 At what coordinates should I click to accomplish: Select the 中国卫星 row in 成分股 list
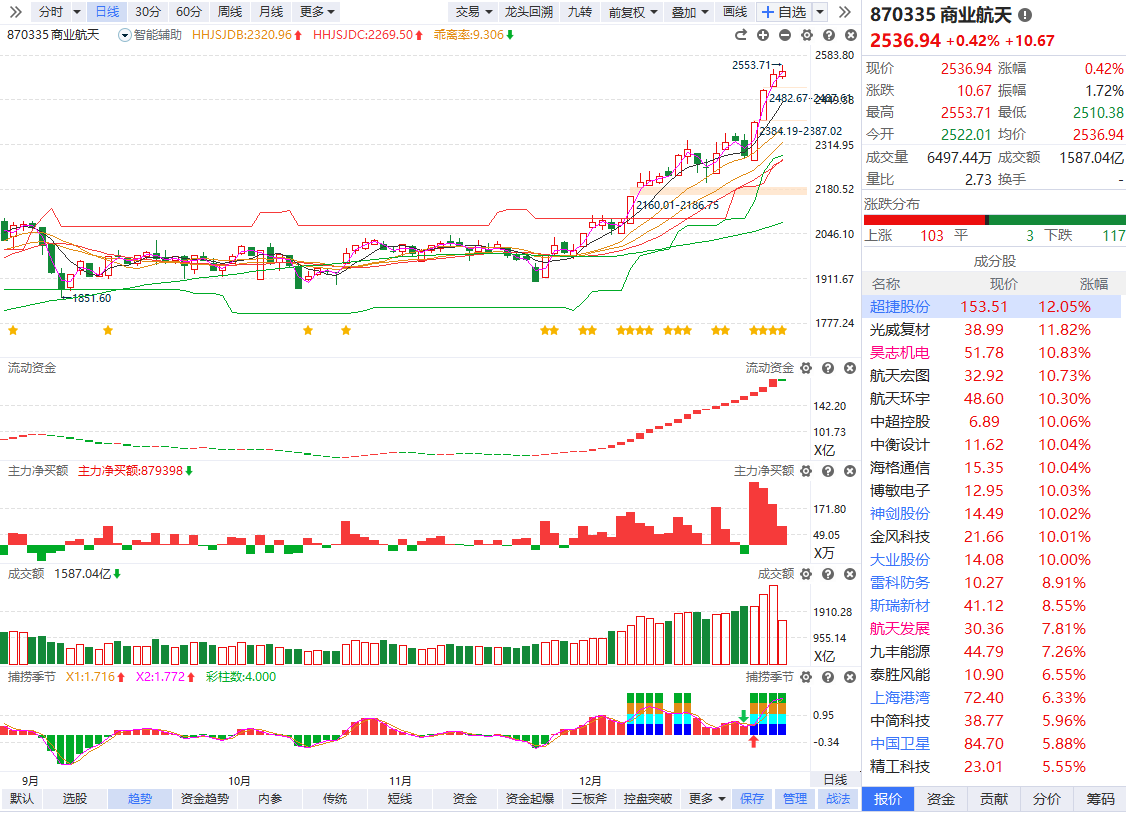[x=900, y=744]
